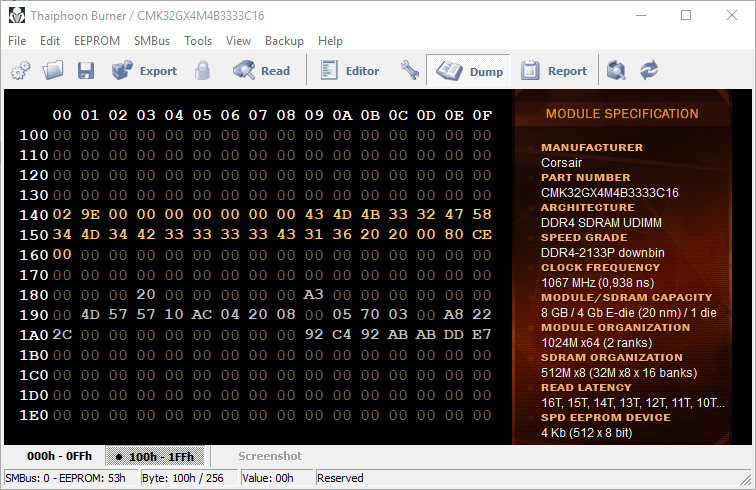Open the Report view
This screenshot has width=756, height=490.
(554, 71)
